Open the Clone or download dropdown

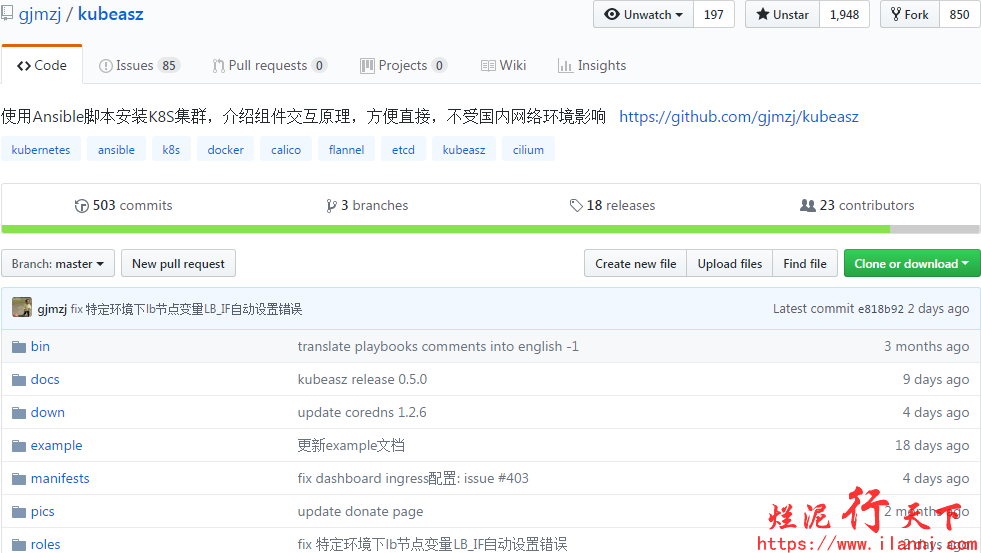(x=911, y=264)
